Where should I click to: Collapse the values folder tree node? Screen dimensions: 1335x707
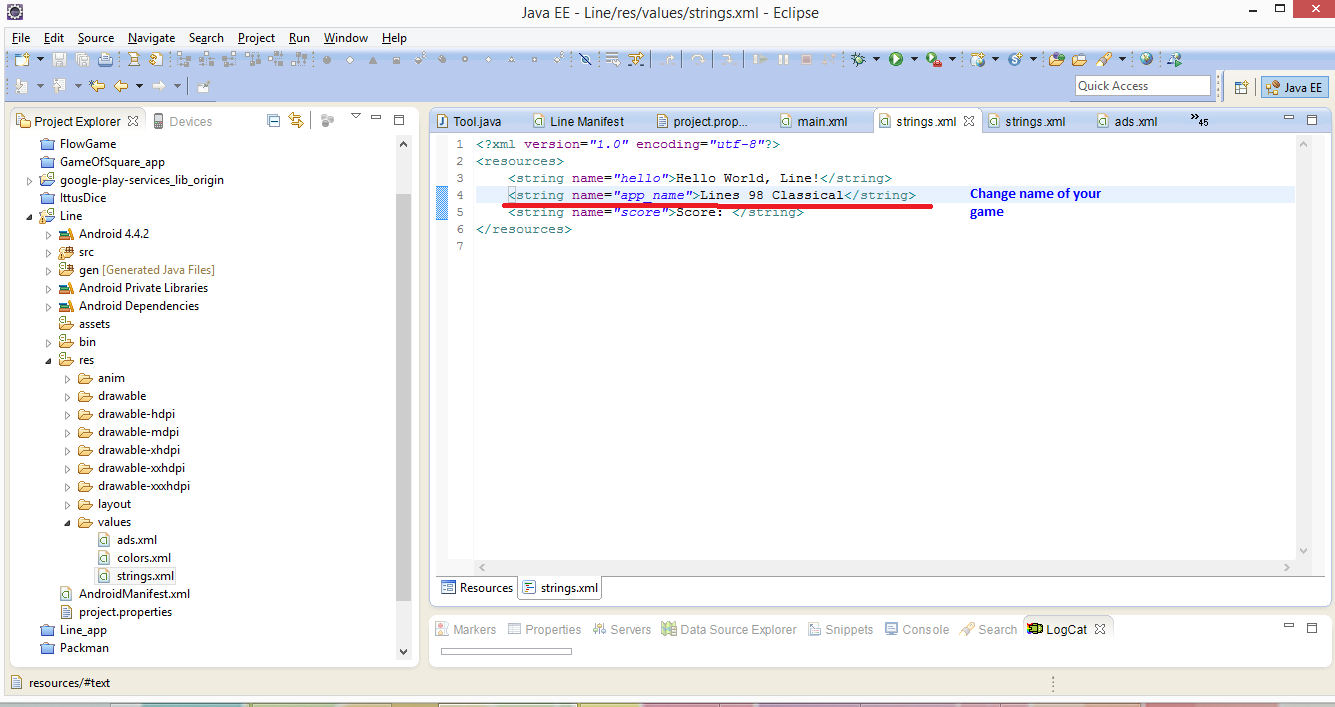(x=67, y=522)
